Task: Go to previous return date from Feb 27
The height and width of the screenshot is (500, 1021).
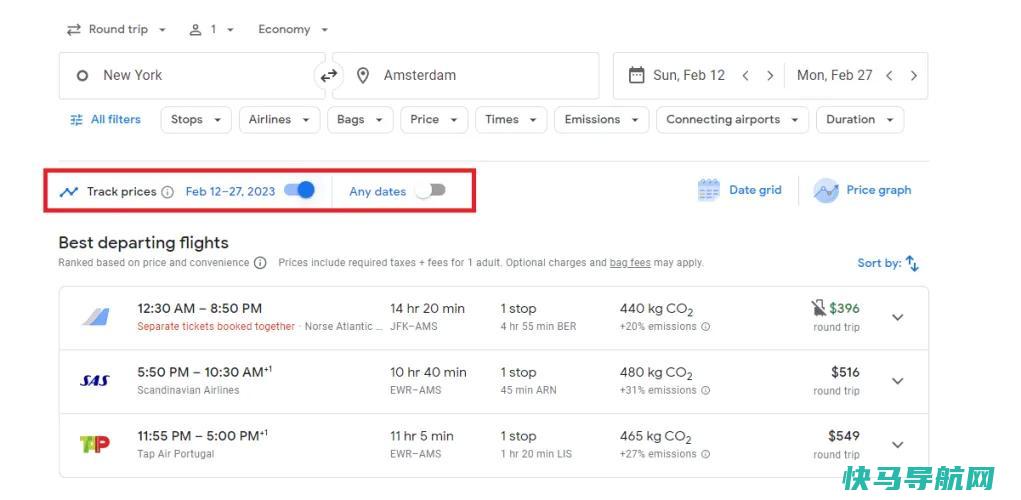Action: 889,76
